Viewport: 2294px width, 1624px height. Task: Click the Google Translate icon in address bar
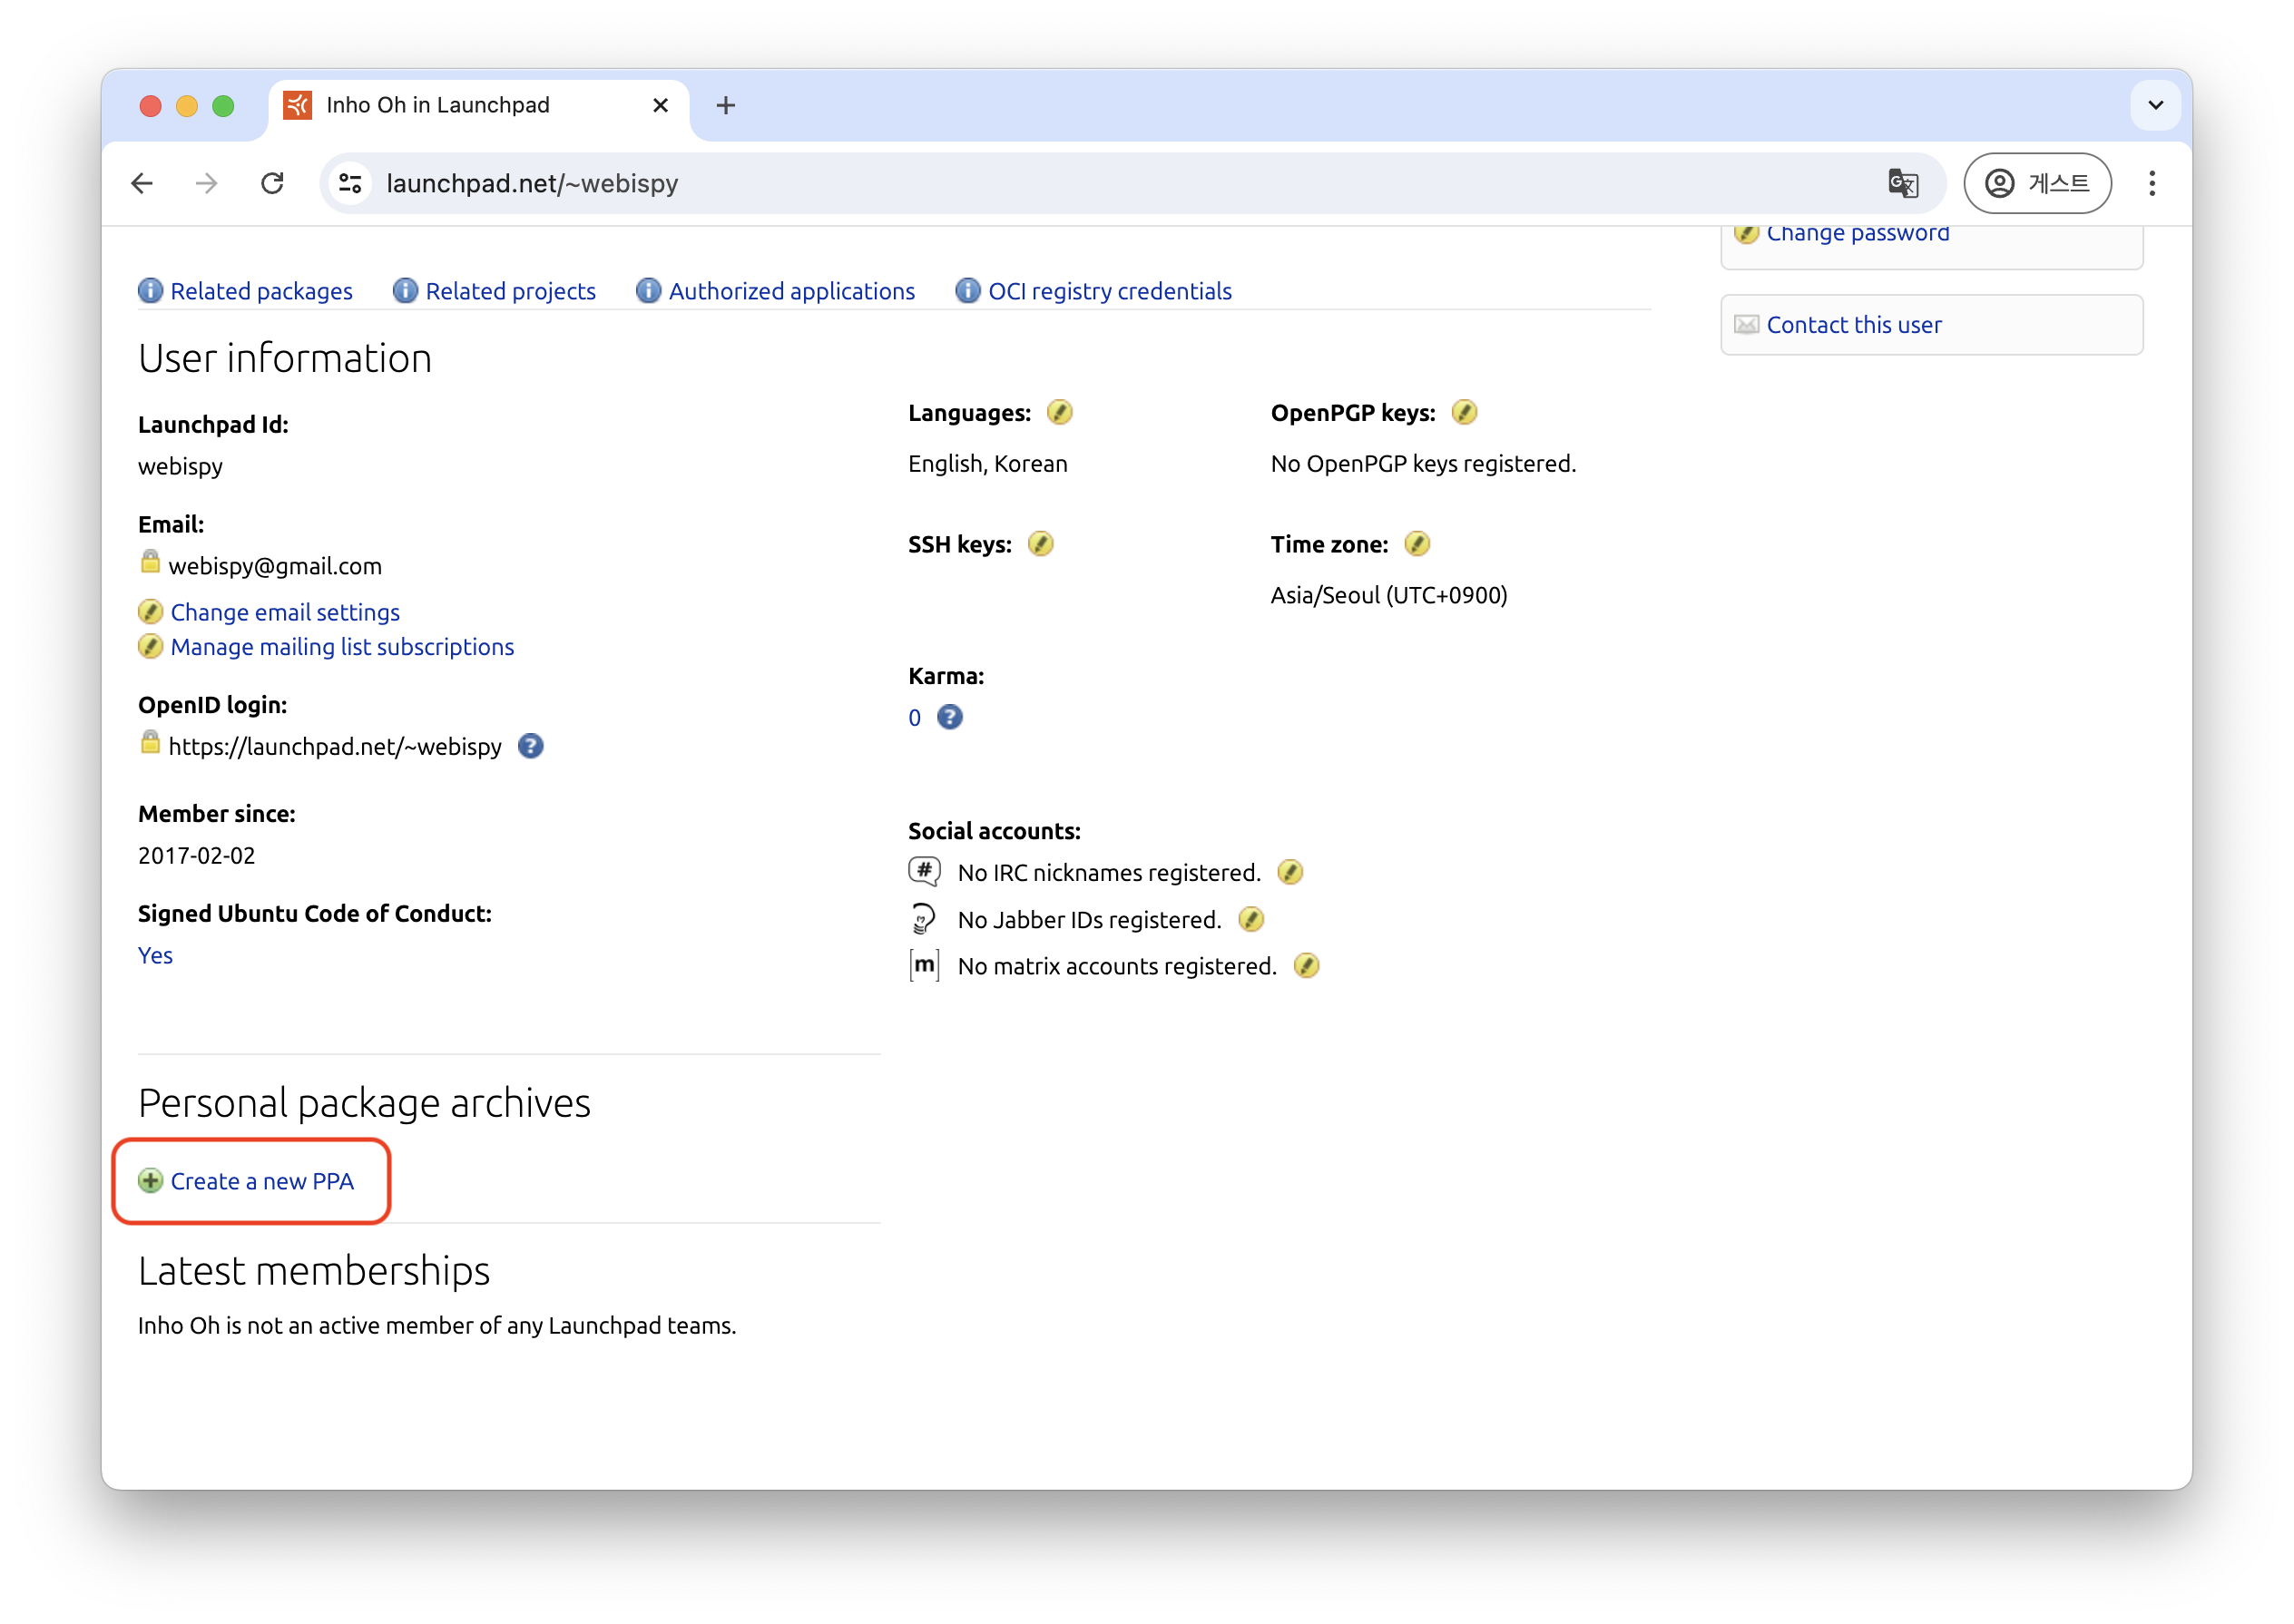coord(1902,183)
